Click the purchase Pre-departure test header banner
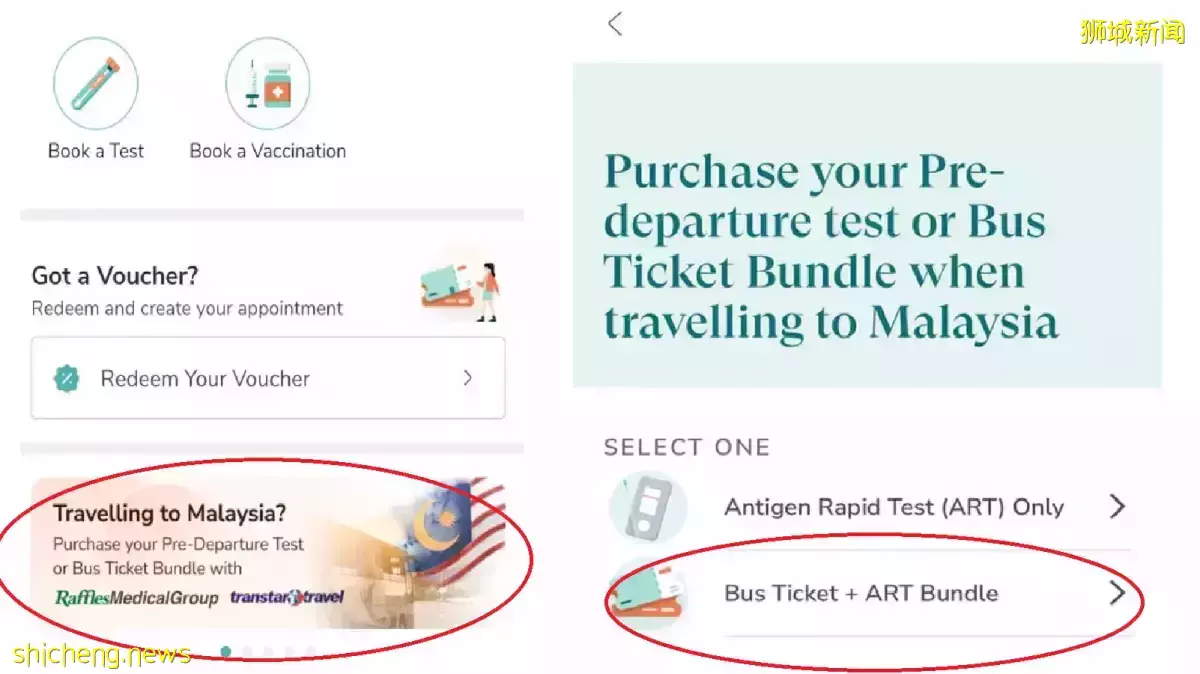This screenshot has height=674, width=1200. point(867,226)
